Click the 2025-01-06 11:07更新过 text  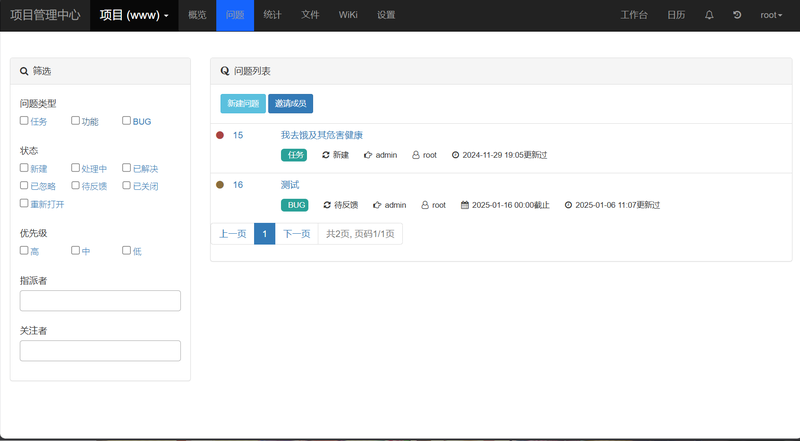click(x=617, y=205)
